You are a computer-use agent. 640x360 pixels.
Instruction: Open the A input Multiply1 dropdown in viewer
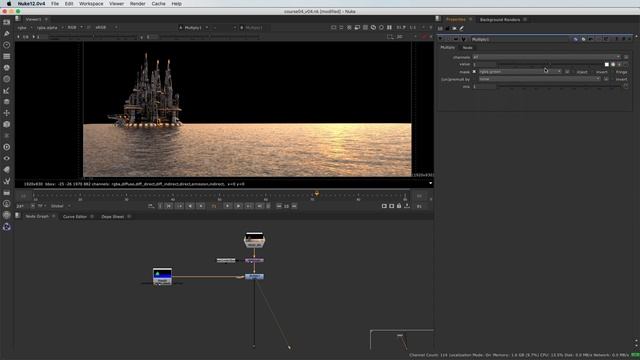click(193, 28)
